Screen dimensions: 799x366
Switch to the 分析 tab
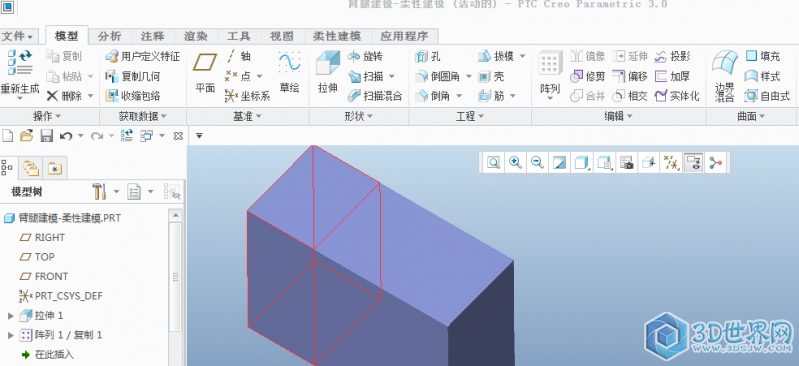pyautogui.click(x=110, y=36)
